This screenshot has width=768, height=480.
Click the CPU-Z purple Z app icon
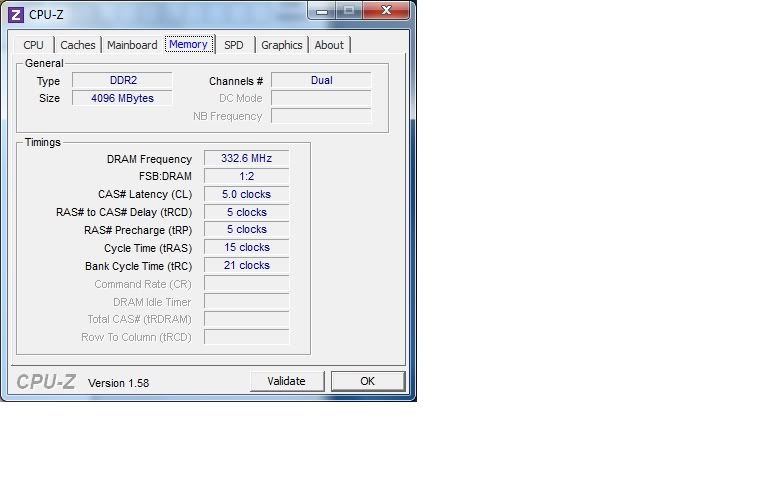(x=16, y=15)
